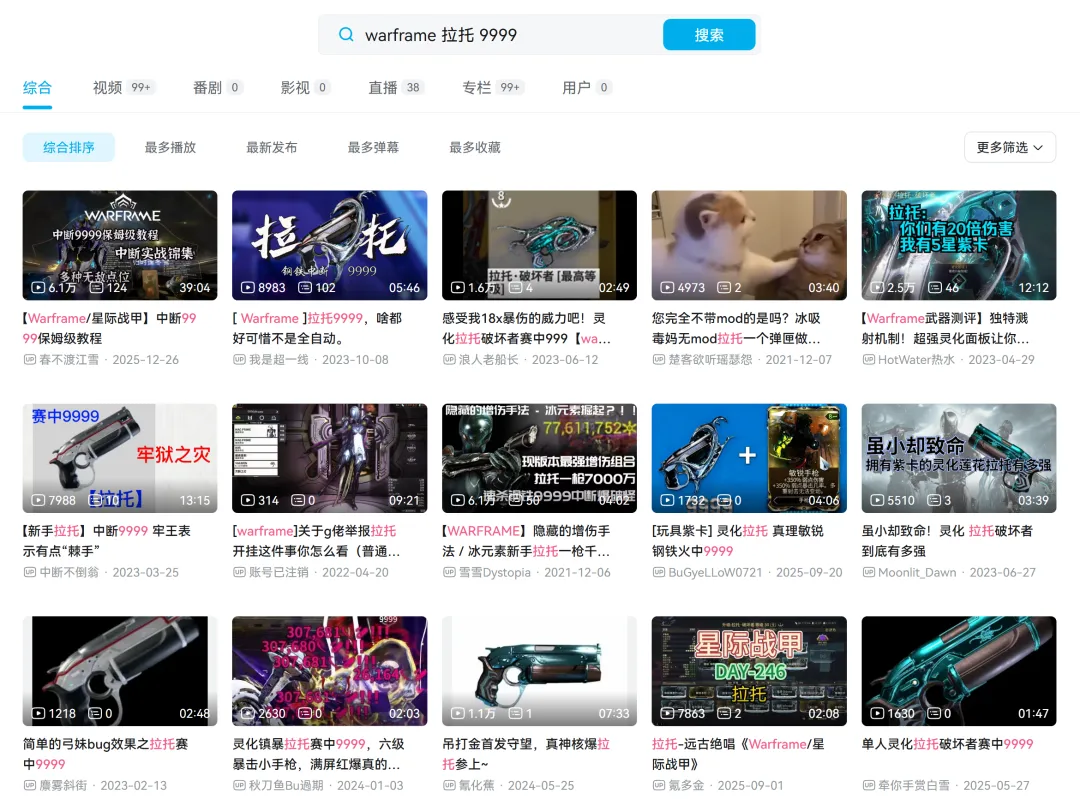
Task: Open title 新手拉托 中断9999 牢王
Action: coord(107,541)
